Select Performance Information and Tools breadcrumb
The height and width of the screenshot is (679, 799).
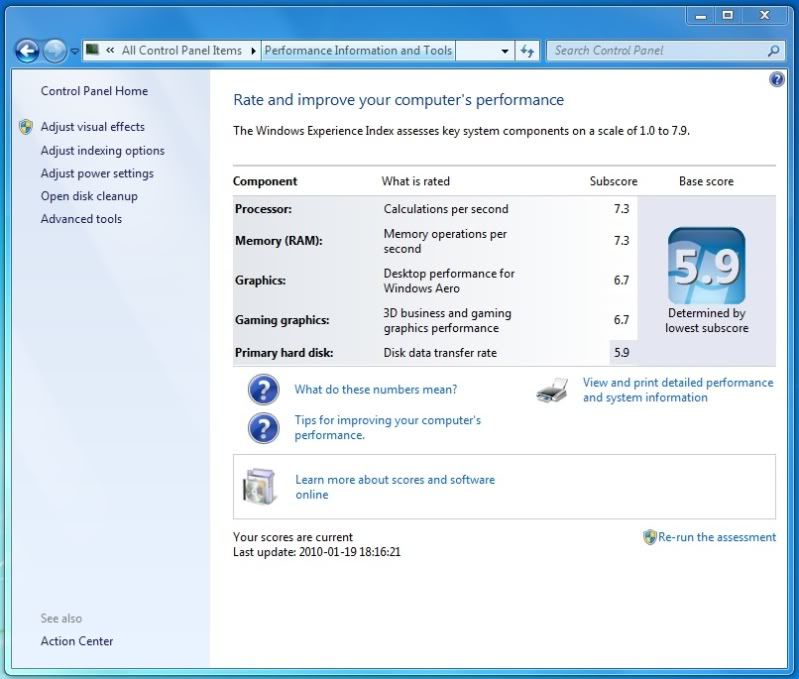[358, 50]
